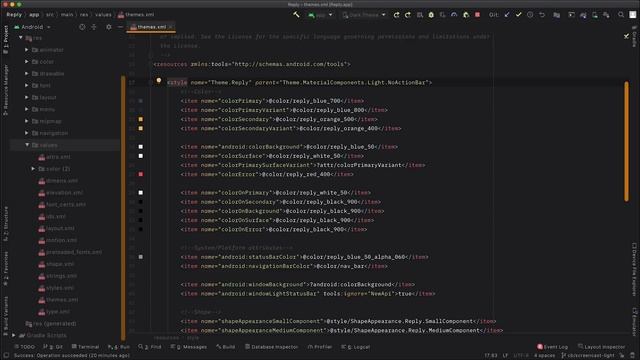Open shape.xml in the project tree

point(56,264)
